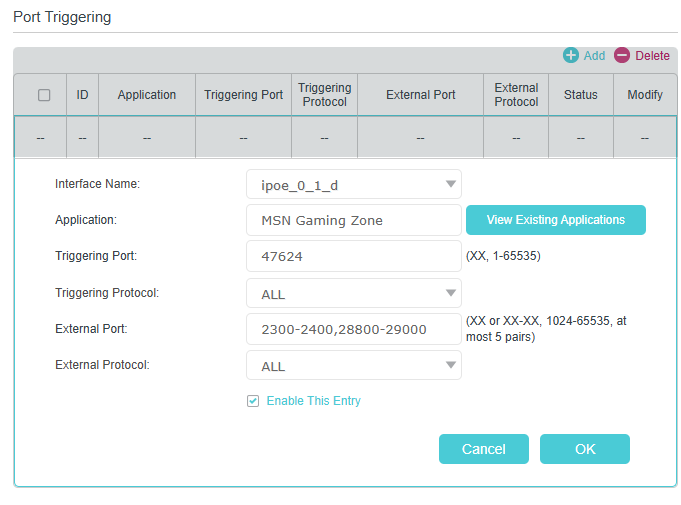Viewport: 681px width, 505px height.
Task: Click the Triggering Protocol column header
Action: 324,95
